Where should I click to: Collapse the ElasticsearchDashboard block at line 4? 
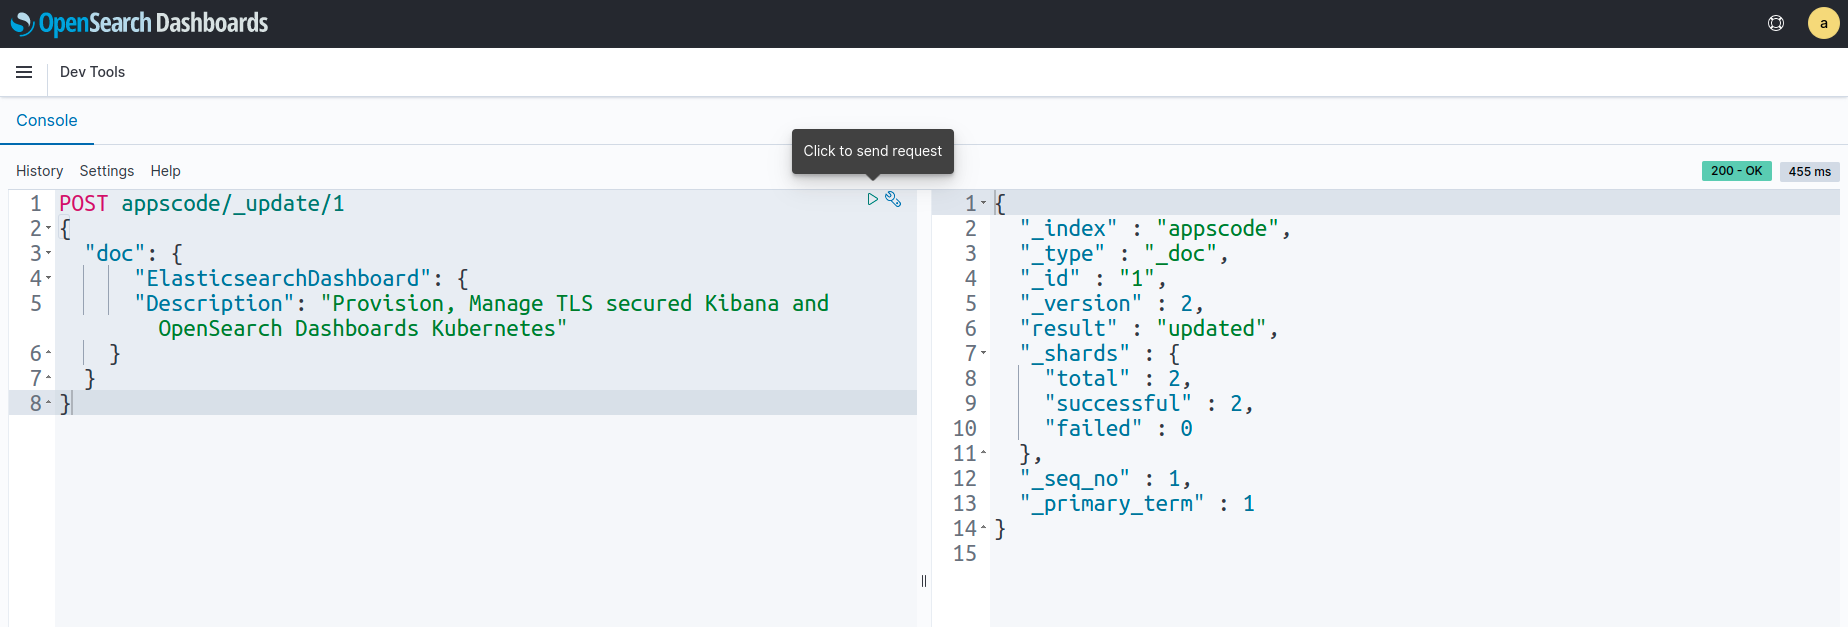click(49, 279)
